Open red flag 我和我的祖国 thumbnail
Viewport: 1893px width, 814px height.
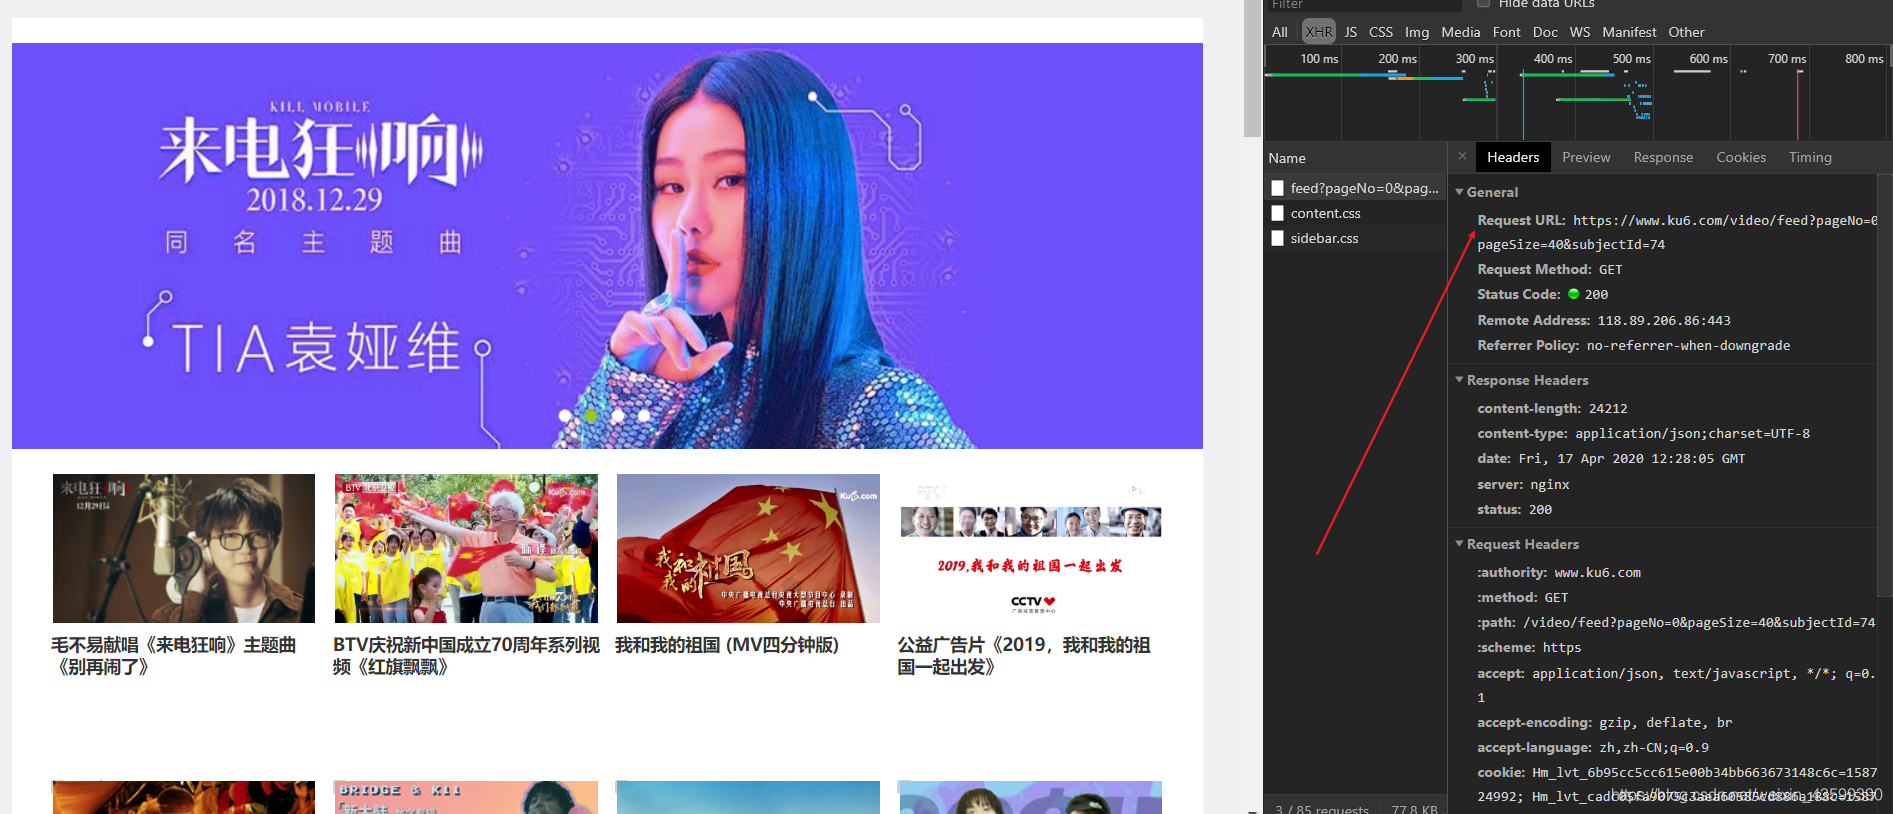click(748, 548)
